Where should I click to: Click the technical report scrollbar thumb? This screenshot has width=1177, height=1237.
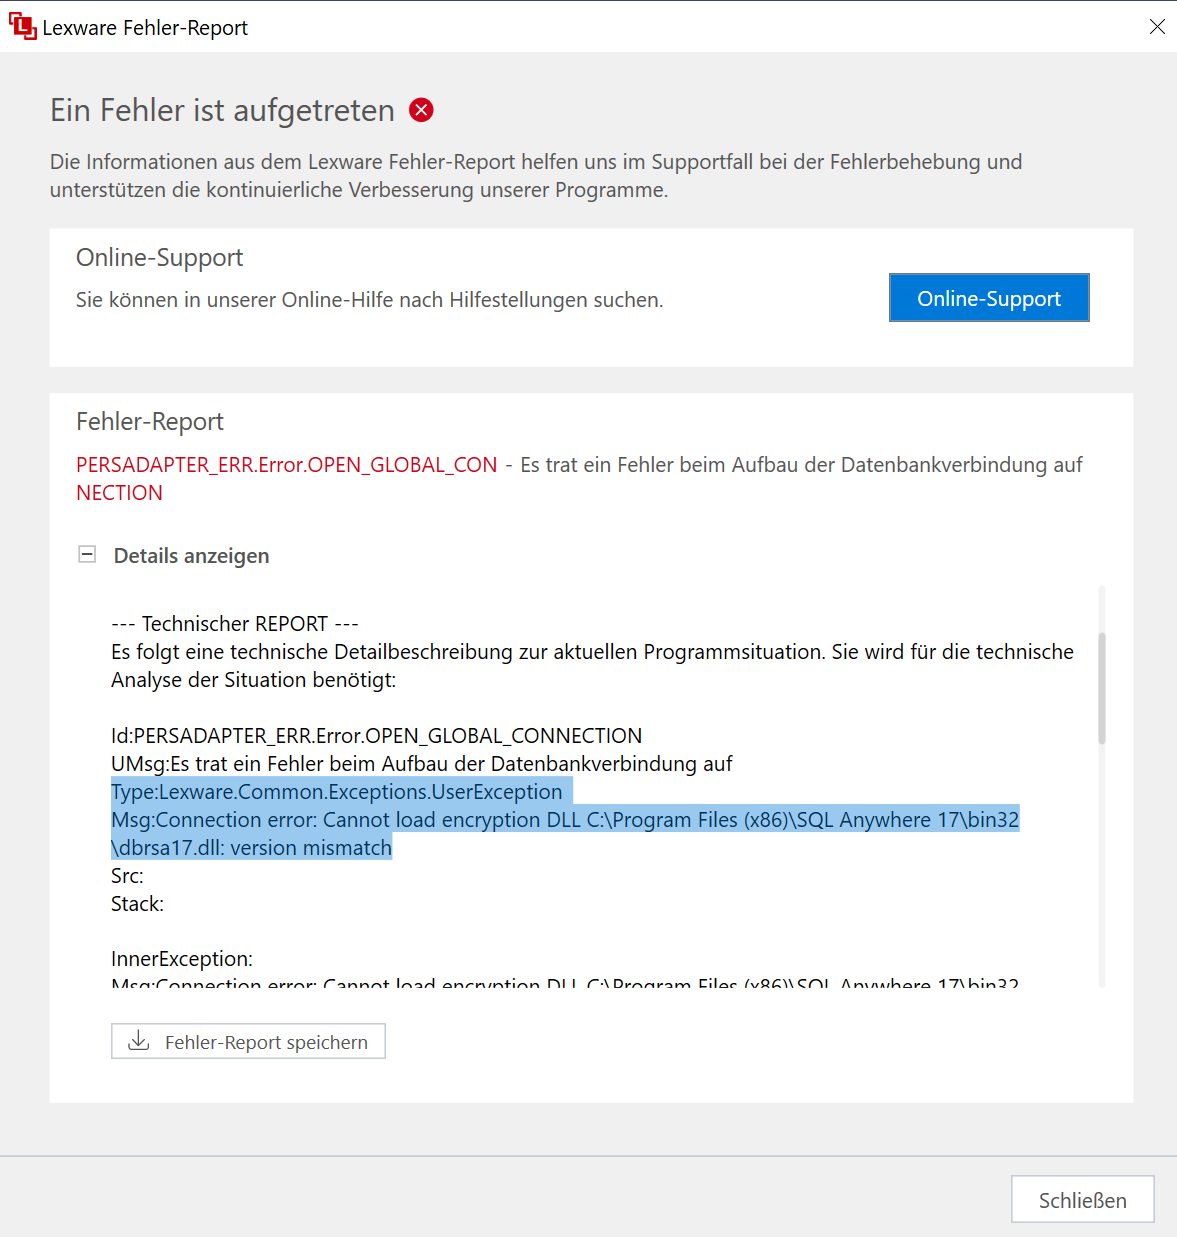click(x=1102, y=688)
